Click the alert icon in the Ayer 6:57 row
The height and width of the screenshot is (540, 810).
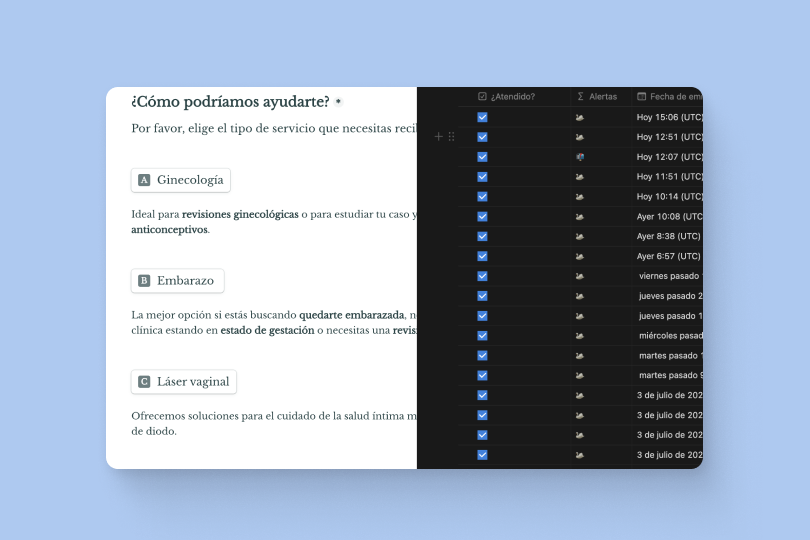click(580, 256)
